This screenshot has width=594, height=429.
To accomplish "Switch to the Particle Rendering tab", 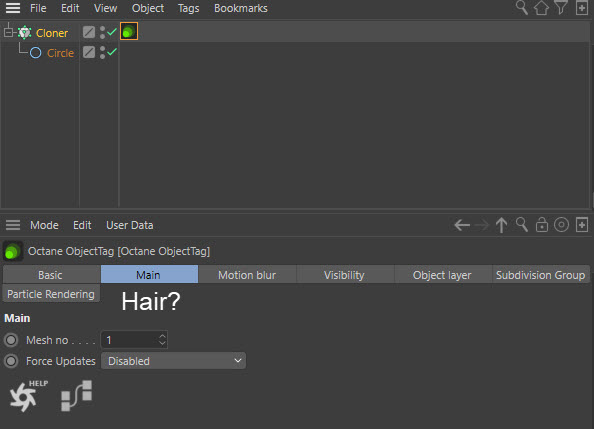I will click(51, 294).
